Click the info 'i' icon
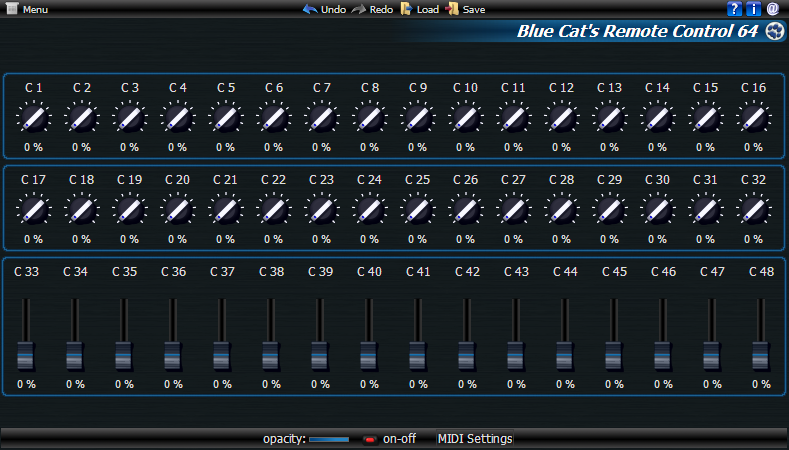Image resolution: width=789 pixels, height=450 pixels. (754, 9)
